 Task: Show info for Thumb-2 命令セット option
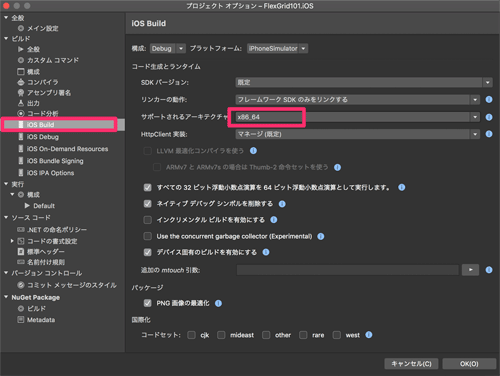(337, 167)
